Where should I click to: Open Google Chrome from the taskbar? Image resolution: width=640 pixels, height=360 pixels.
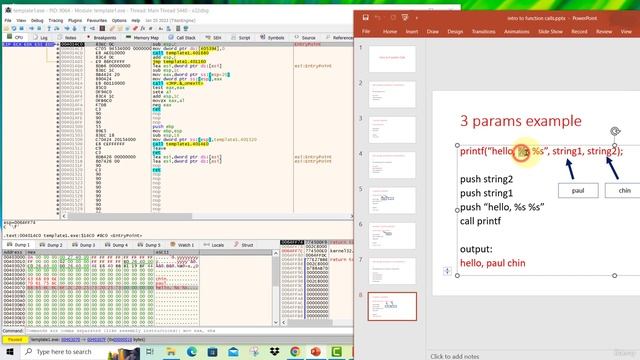click(x=295, y=352)
